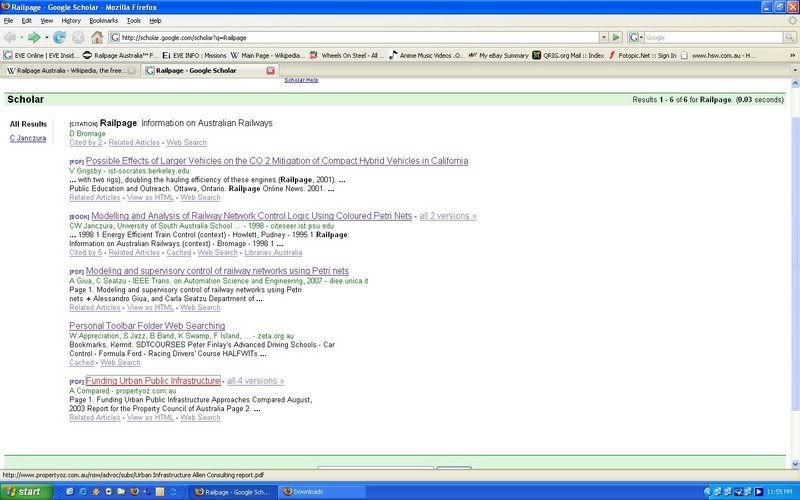Click the green Go arrow beside address bar

pyautogui.click(x=617, y=37)
